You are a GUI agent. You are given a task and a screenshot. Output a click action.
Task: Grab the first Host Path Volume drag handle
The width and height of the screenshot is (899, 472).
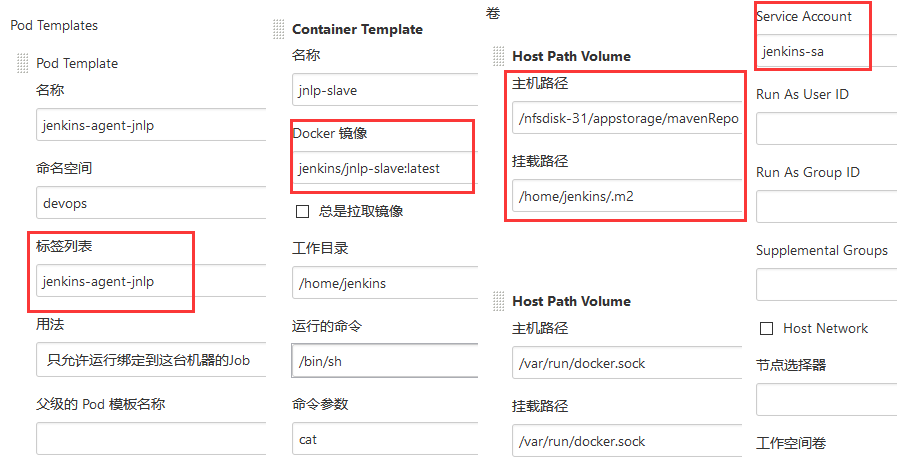click(x=499, y=56)
